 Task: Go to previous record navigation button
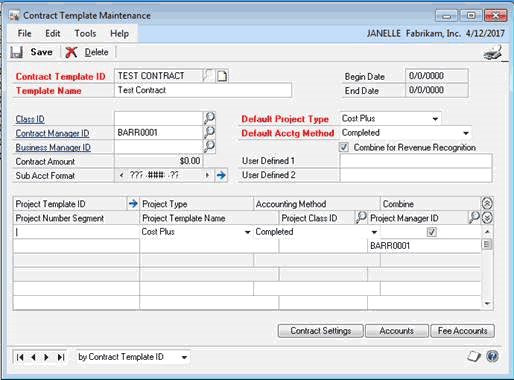coord(33,357)
